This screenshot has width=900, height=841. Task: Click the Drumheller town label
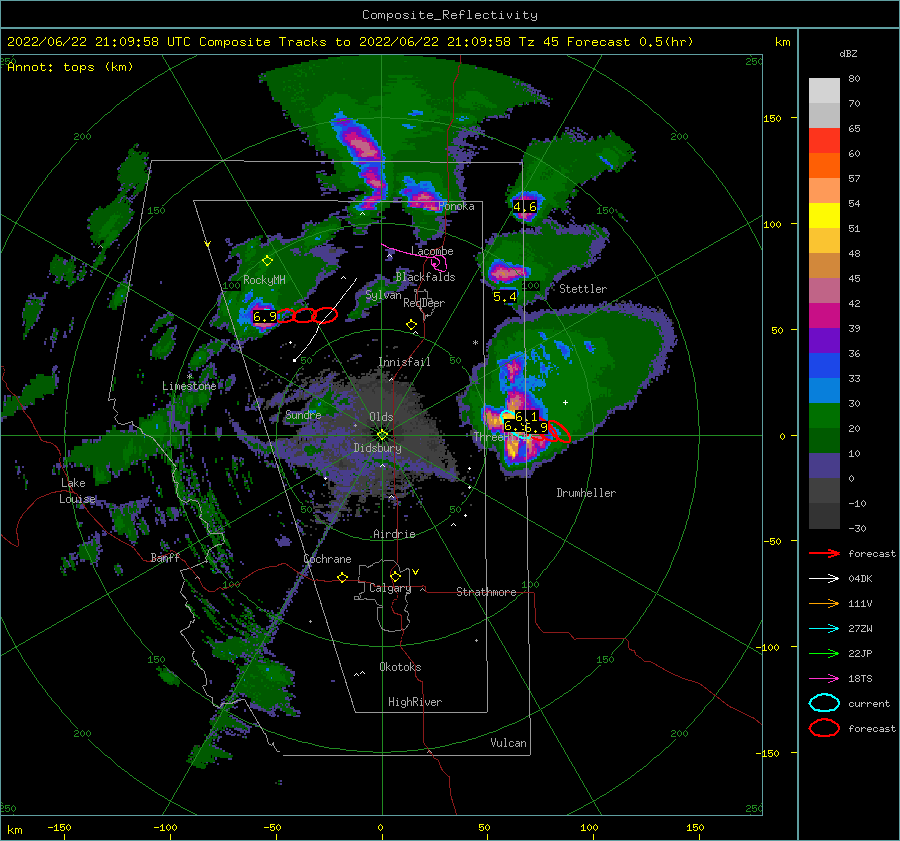click(x=586, y=493)
